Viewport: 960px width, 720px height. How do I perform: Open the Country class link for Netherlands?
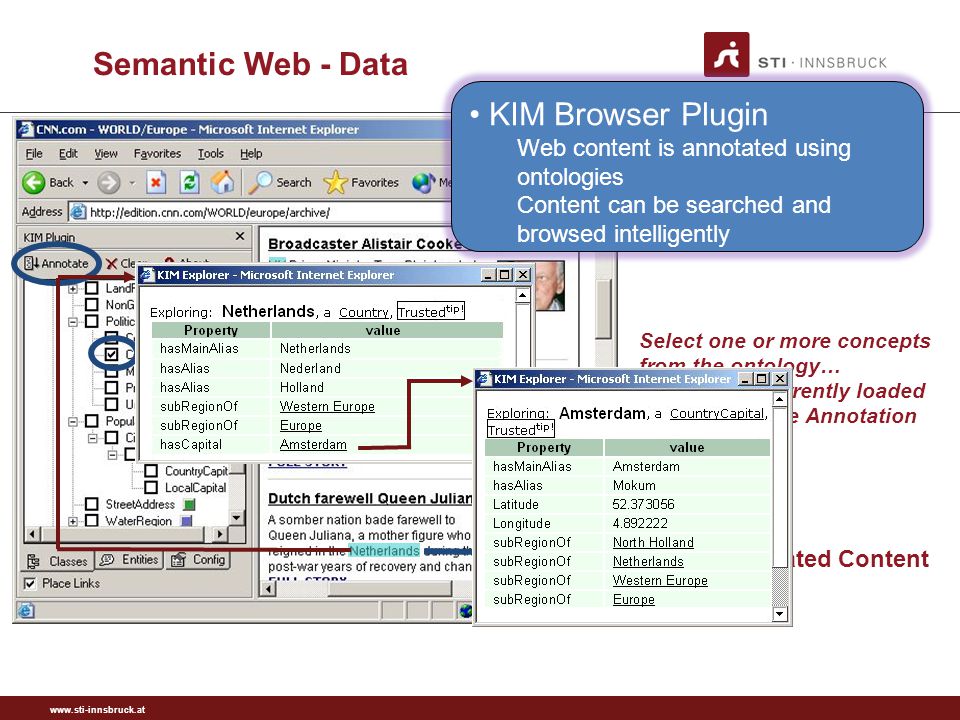click(x=364, y=312)
